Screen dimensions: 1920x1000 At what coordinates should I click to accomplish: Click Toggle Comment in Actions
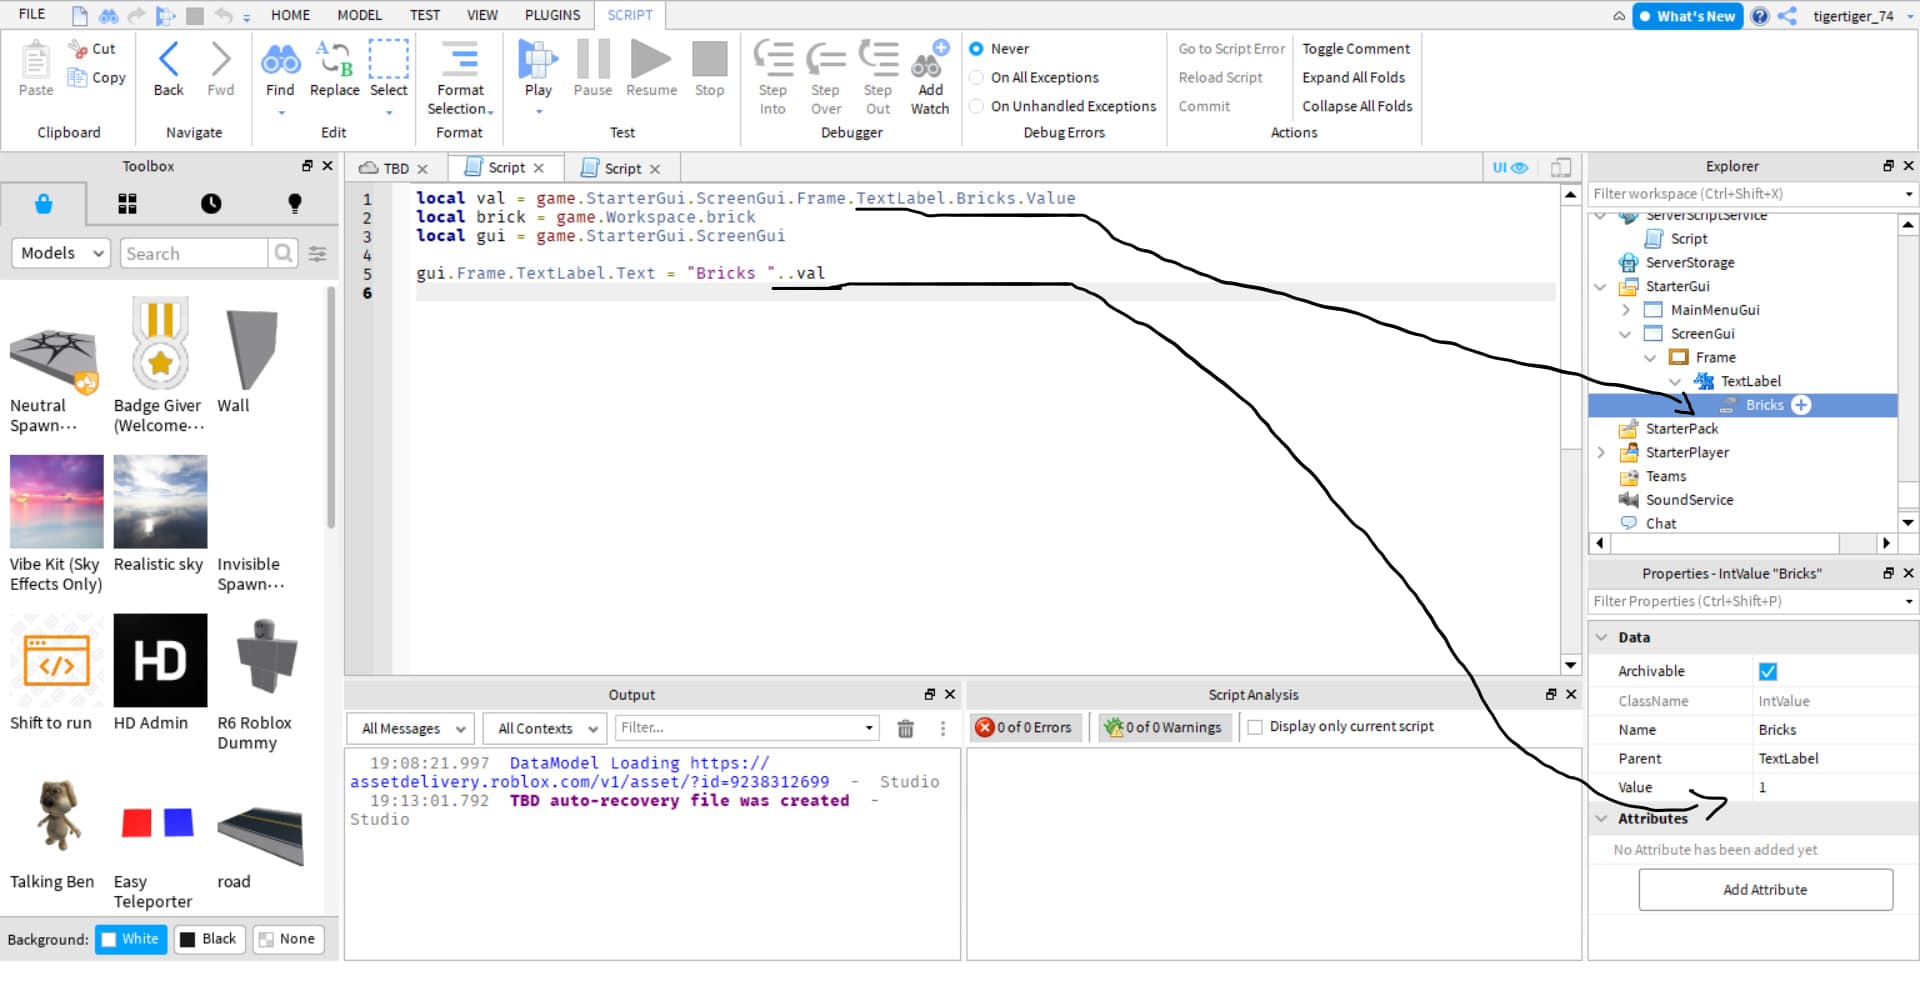tap(1355, 49)
